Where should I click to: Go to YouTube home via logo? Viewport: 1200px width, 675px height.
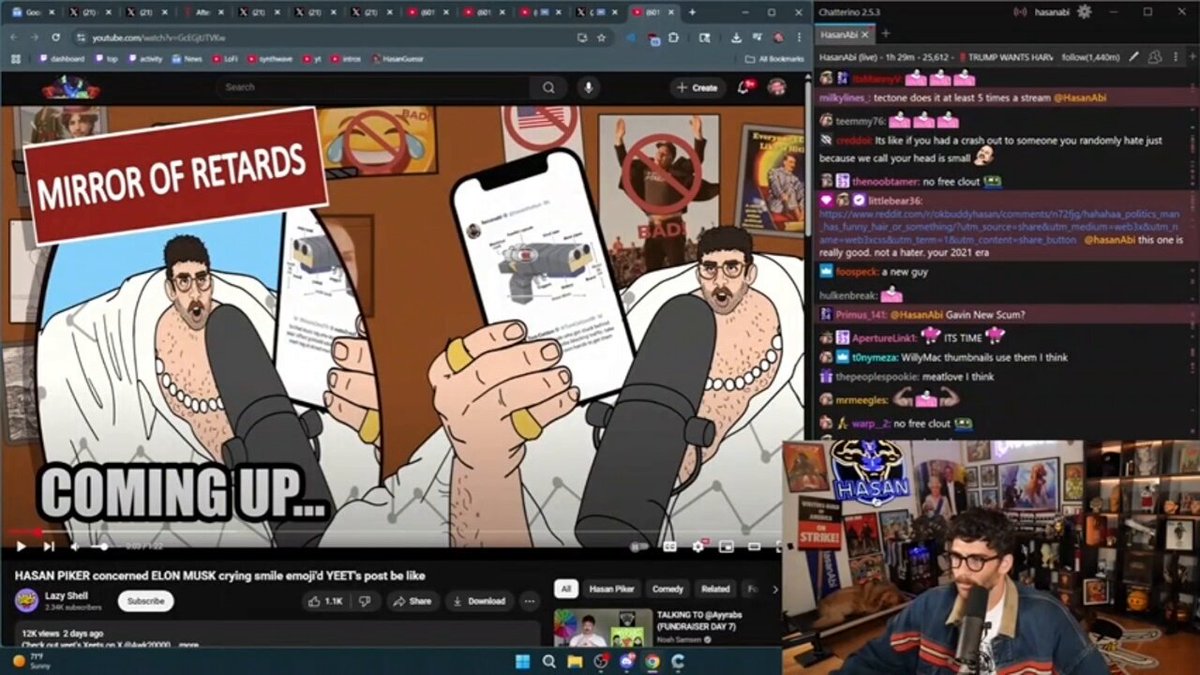point(70,88)
